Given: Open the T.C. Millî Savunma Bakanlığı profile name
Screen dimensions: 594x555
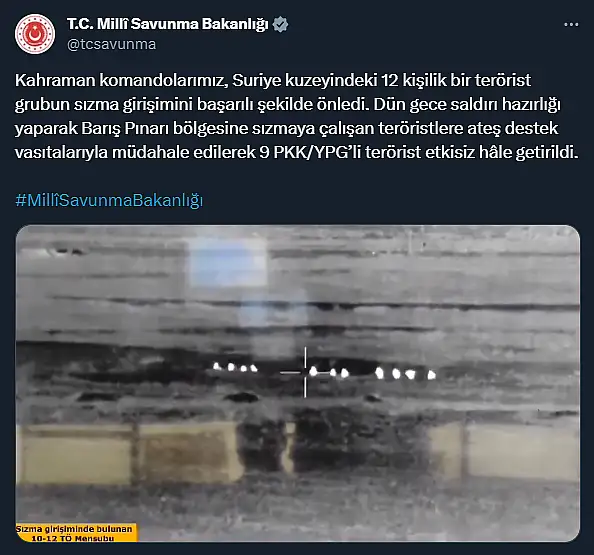Looking at the screenshot, I should click(x=168, y=24).
